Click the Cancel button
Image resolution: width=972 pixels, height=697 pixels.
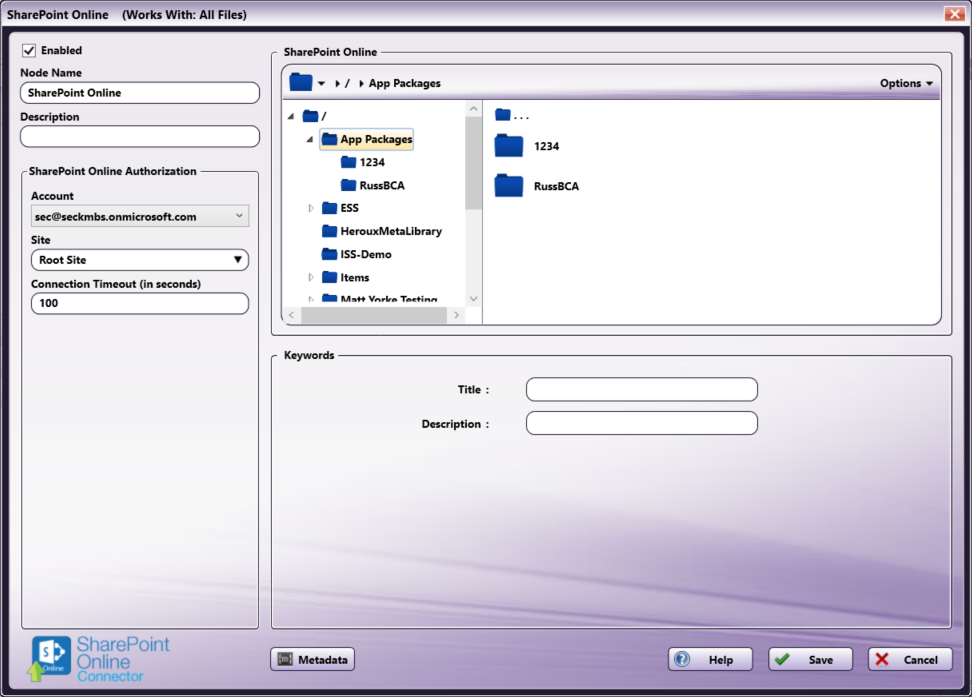910,659
